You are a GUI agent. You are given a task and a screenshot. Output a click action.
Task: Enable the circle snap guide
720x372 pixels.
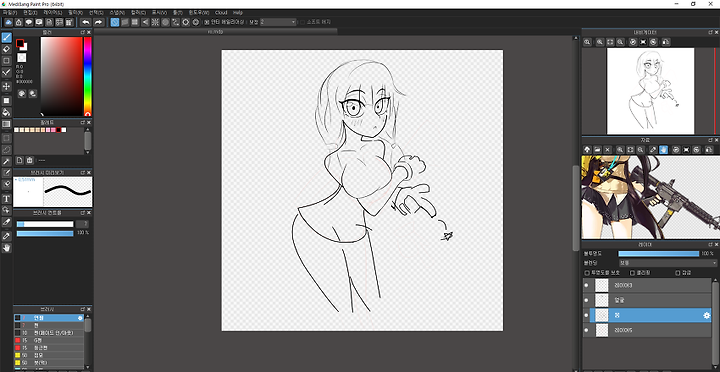pyautogui.click(x=165, y=22)
